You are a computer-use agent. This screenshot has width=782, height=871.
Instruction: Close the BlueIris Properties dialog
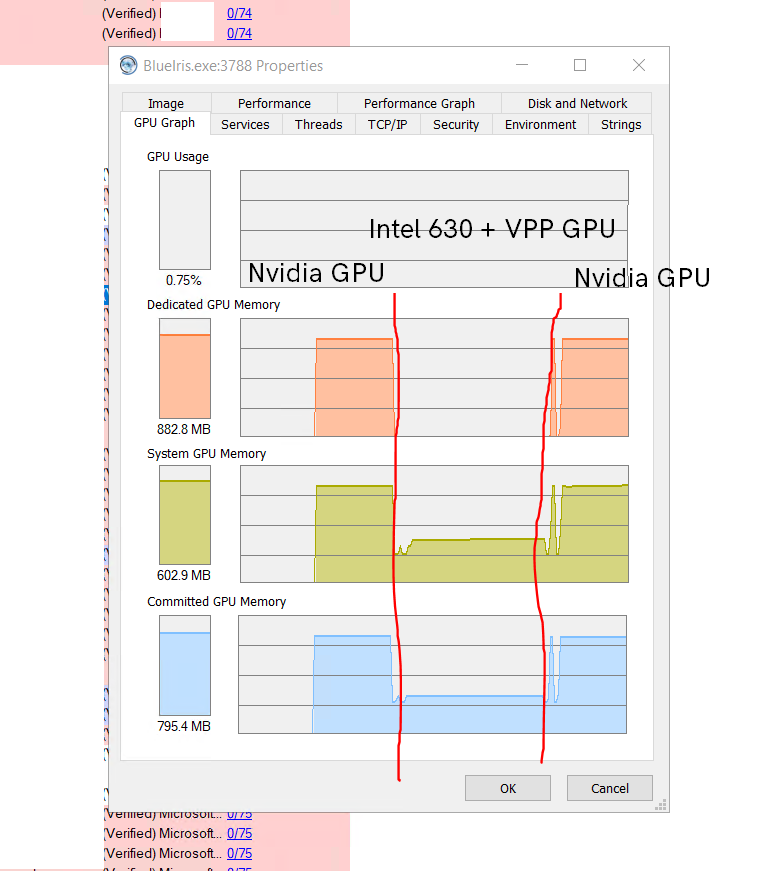(x=639, y=65)
